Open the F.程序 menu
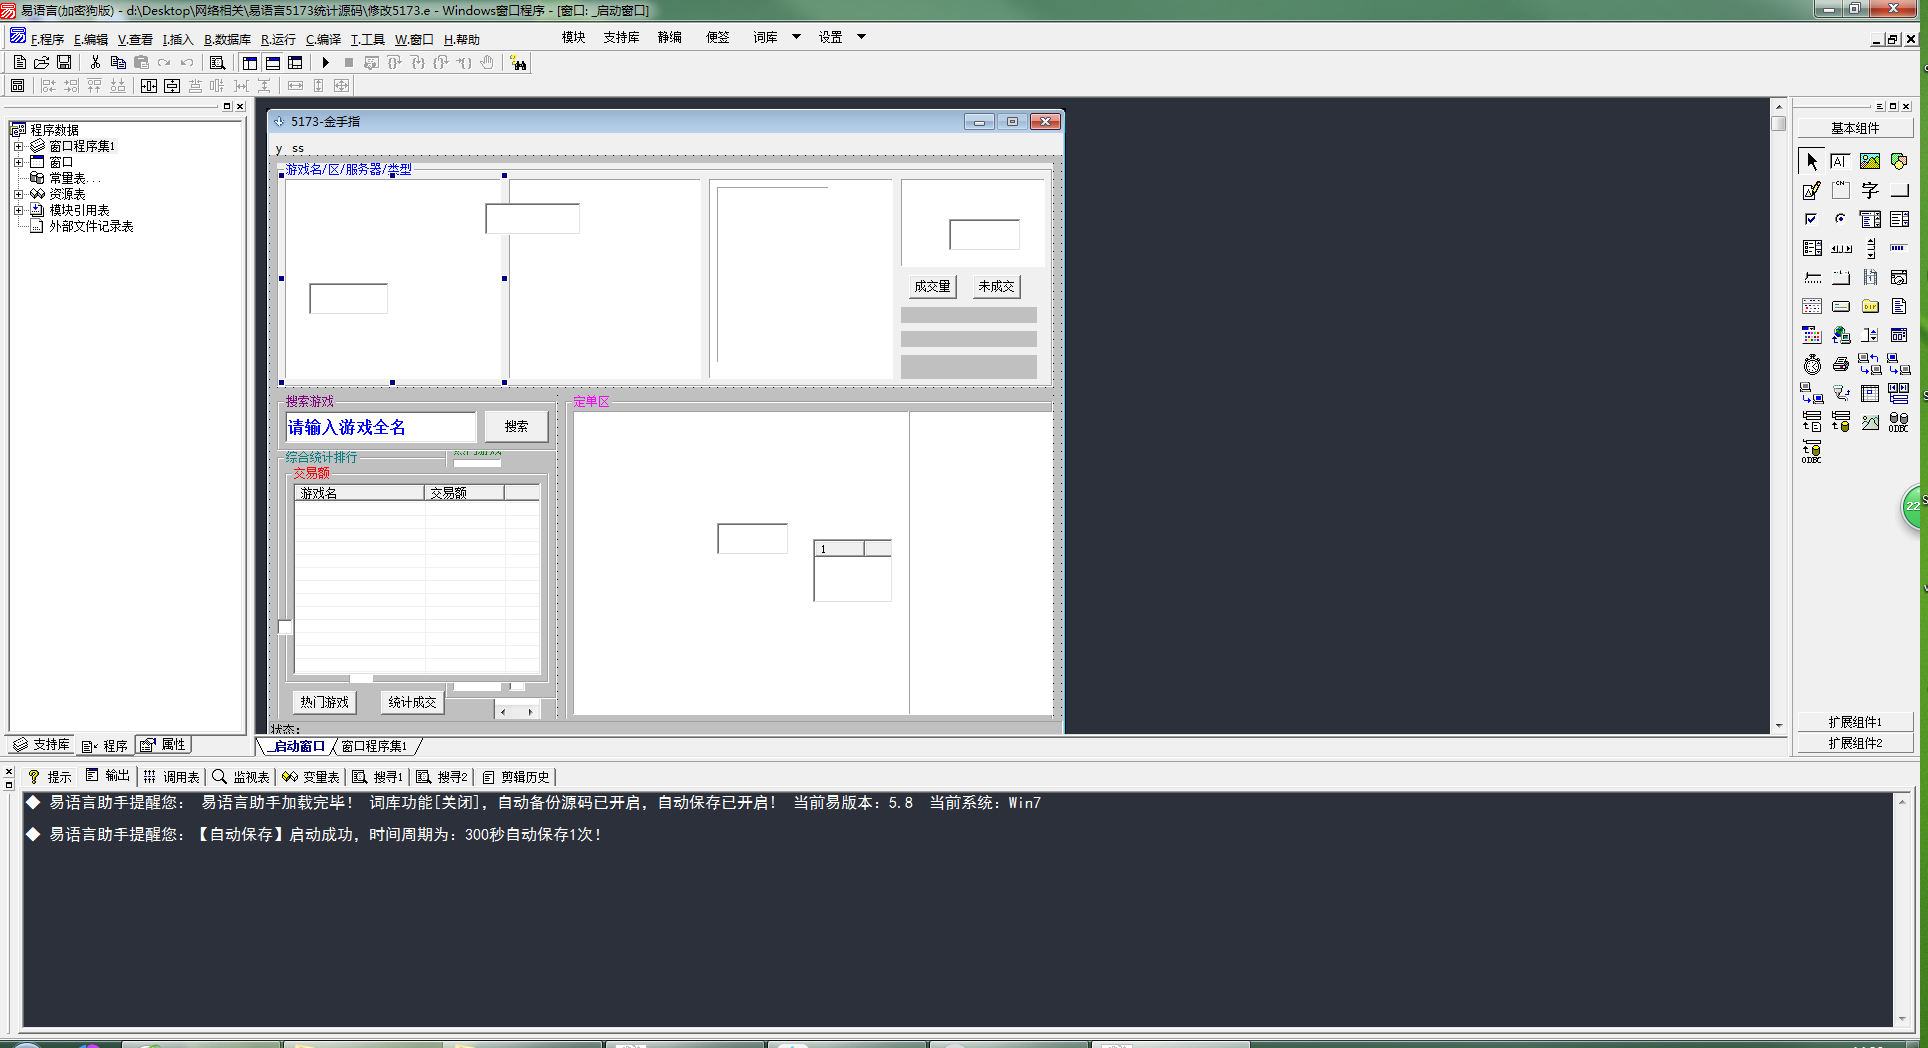The image size is (1928, 1048). pos(47,40)
